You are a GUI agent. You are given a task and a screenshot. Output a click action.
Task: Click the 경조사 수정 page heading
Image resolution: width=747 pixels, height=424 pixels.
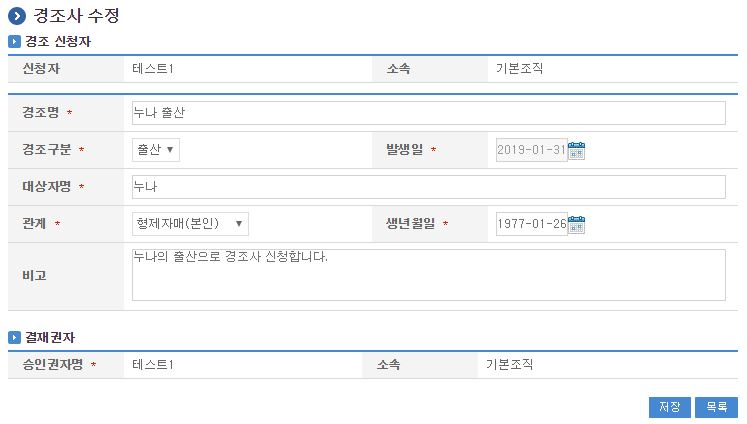coord(79,16)
